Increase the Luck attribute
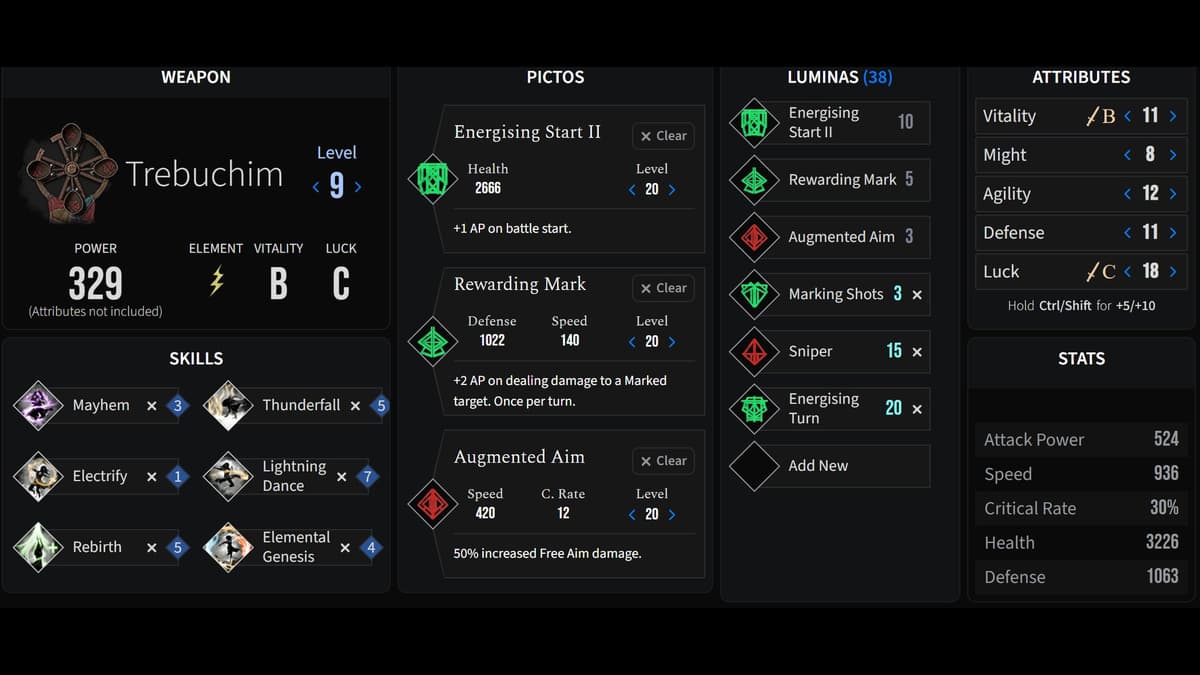 click(x=1173, y=272)
